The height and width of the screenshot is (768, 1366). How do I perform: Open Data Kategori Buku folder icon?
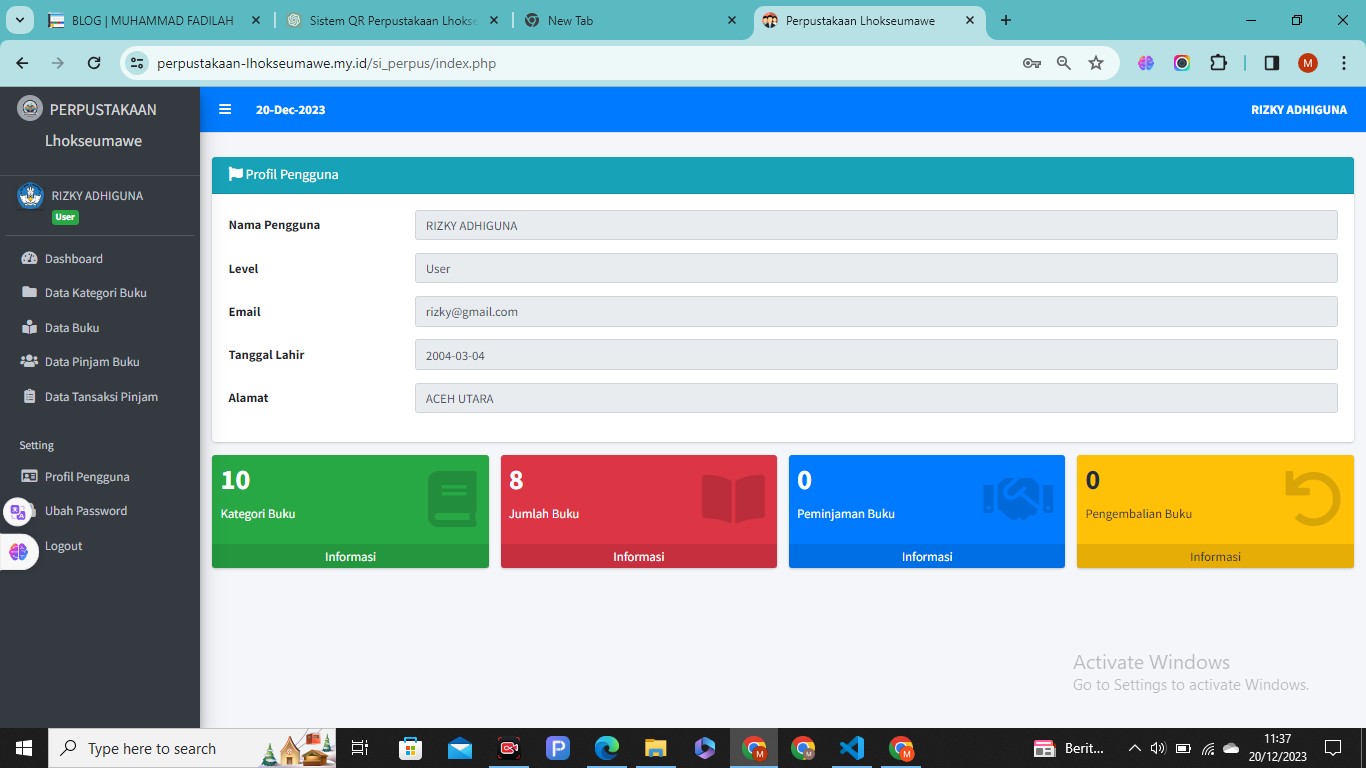click(29, 293)
